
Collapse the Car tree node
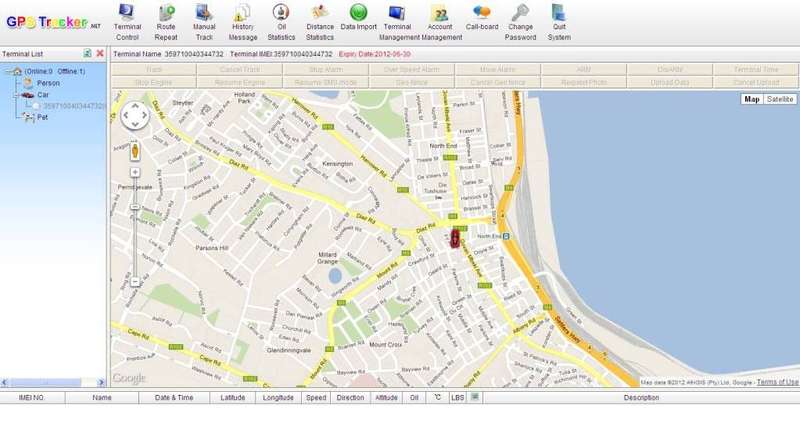(17, 95)
